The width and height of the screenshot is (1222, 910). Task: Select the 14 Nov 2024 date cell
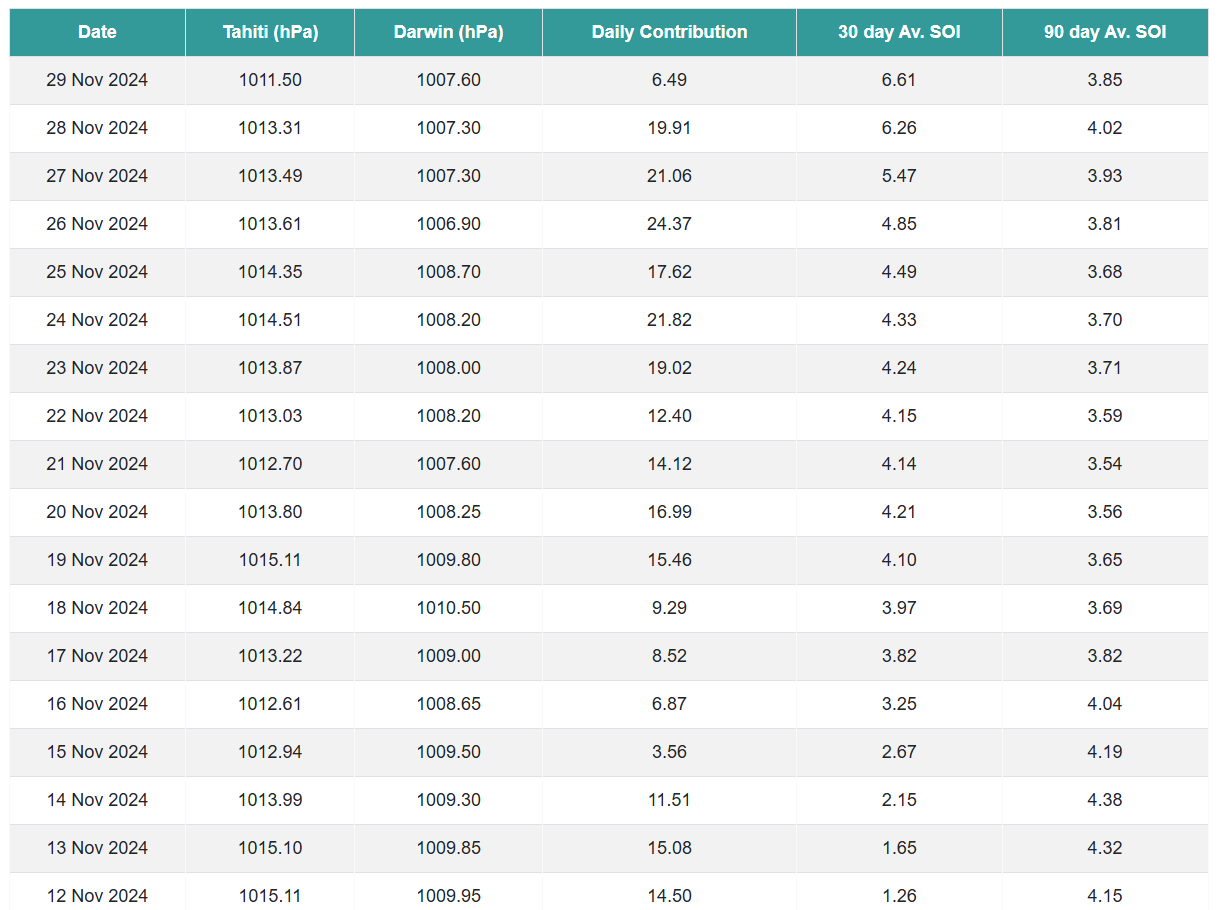click(x=97, y=800)
